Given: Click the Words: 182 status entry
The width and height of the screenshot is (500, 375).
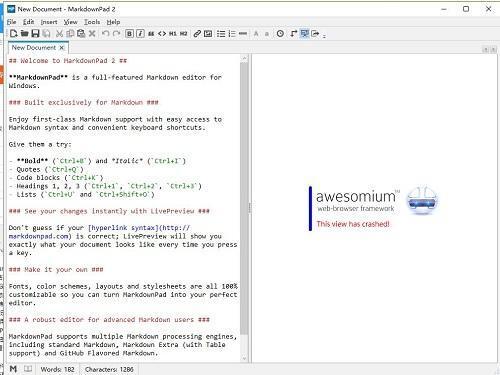Looking at the screenshot, I should coord(58,369).
